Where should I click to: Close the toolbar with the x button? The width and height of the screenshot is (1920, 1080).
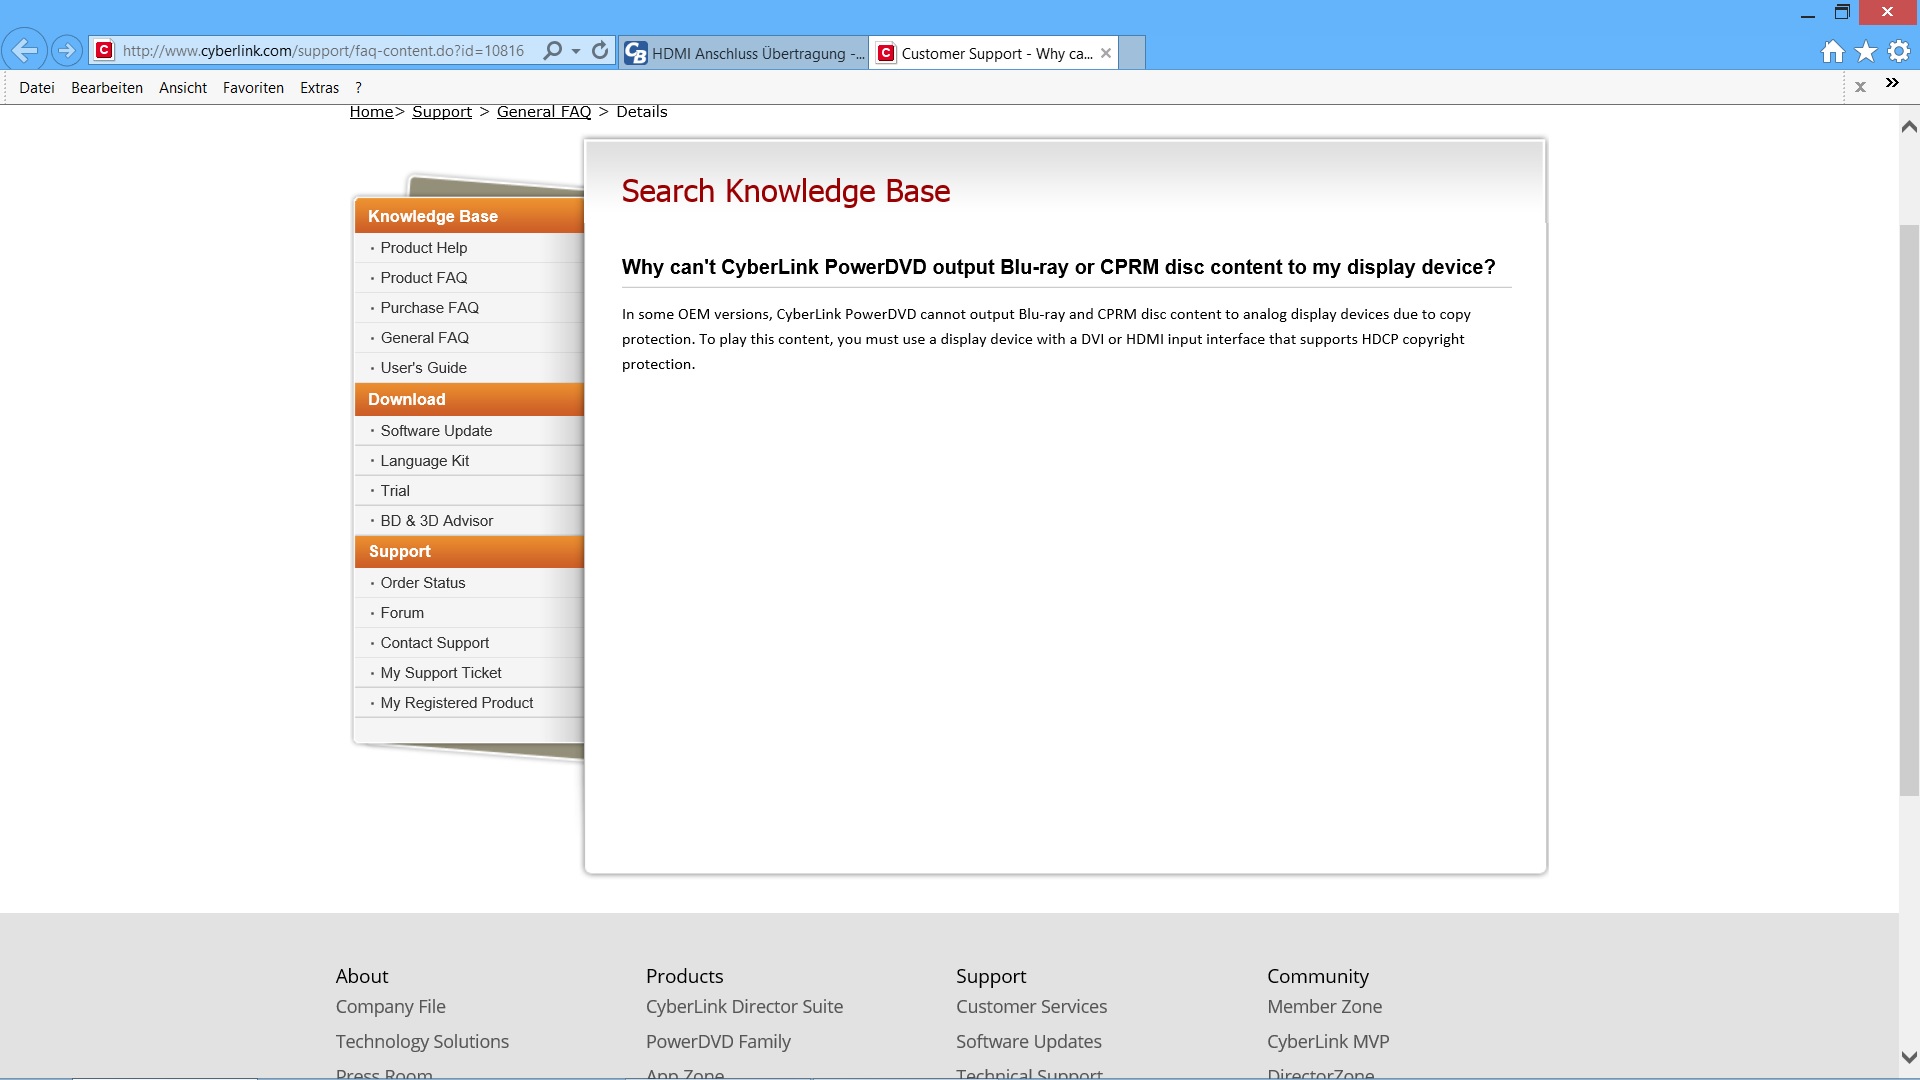click(x=1860, y=87)
